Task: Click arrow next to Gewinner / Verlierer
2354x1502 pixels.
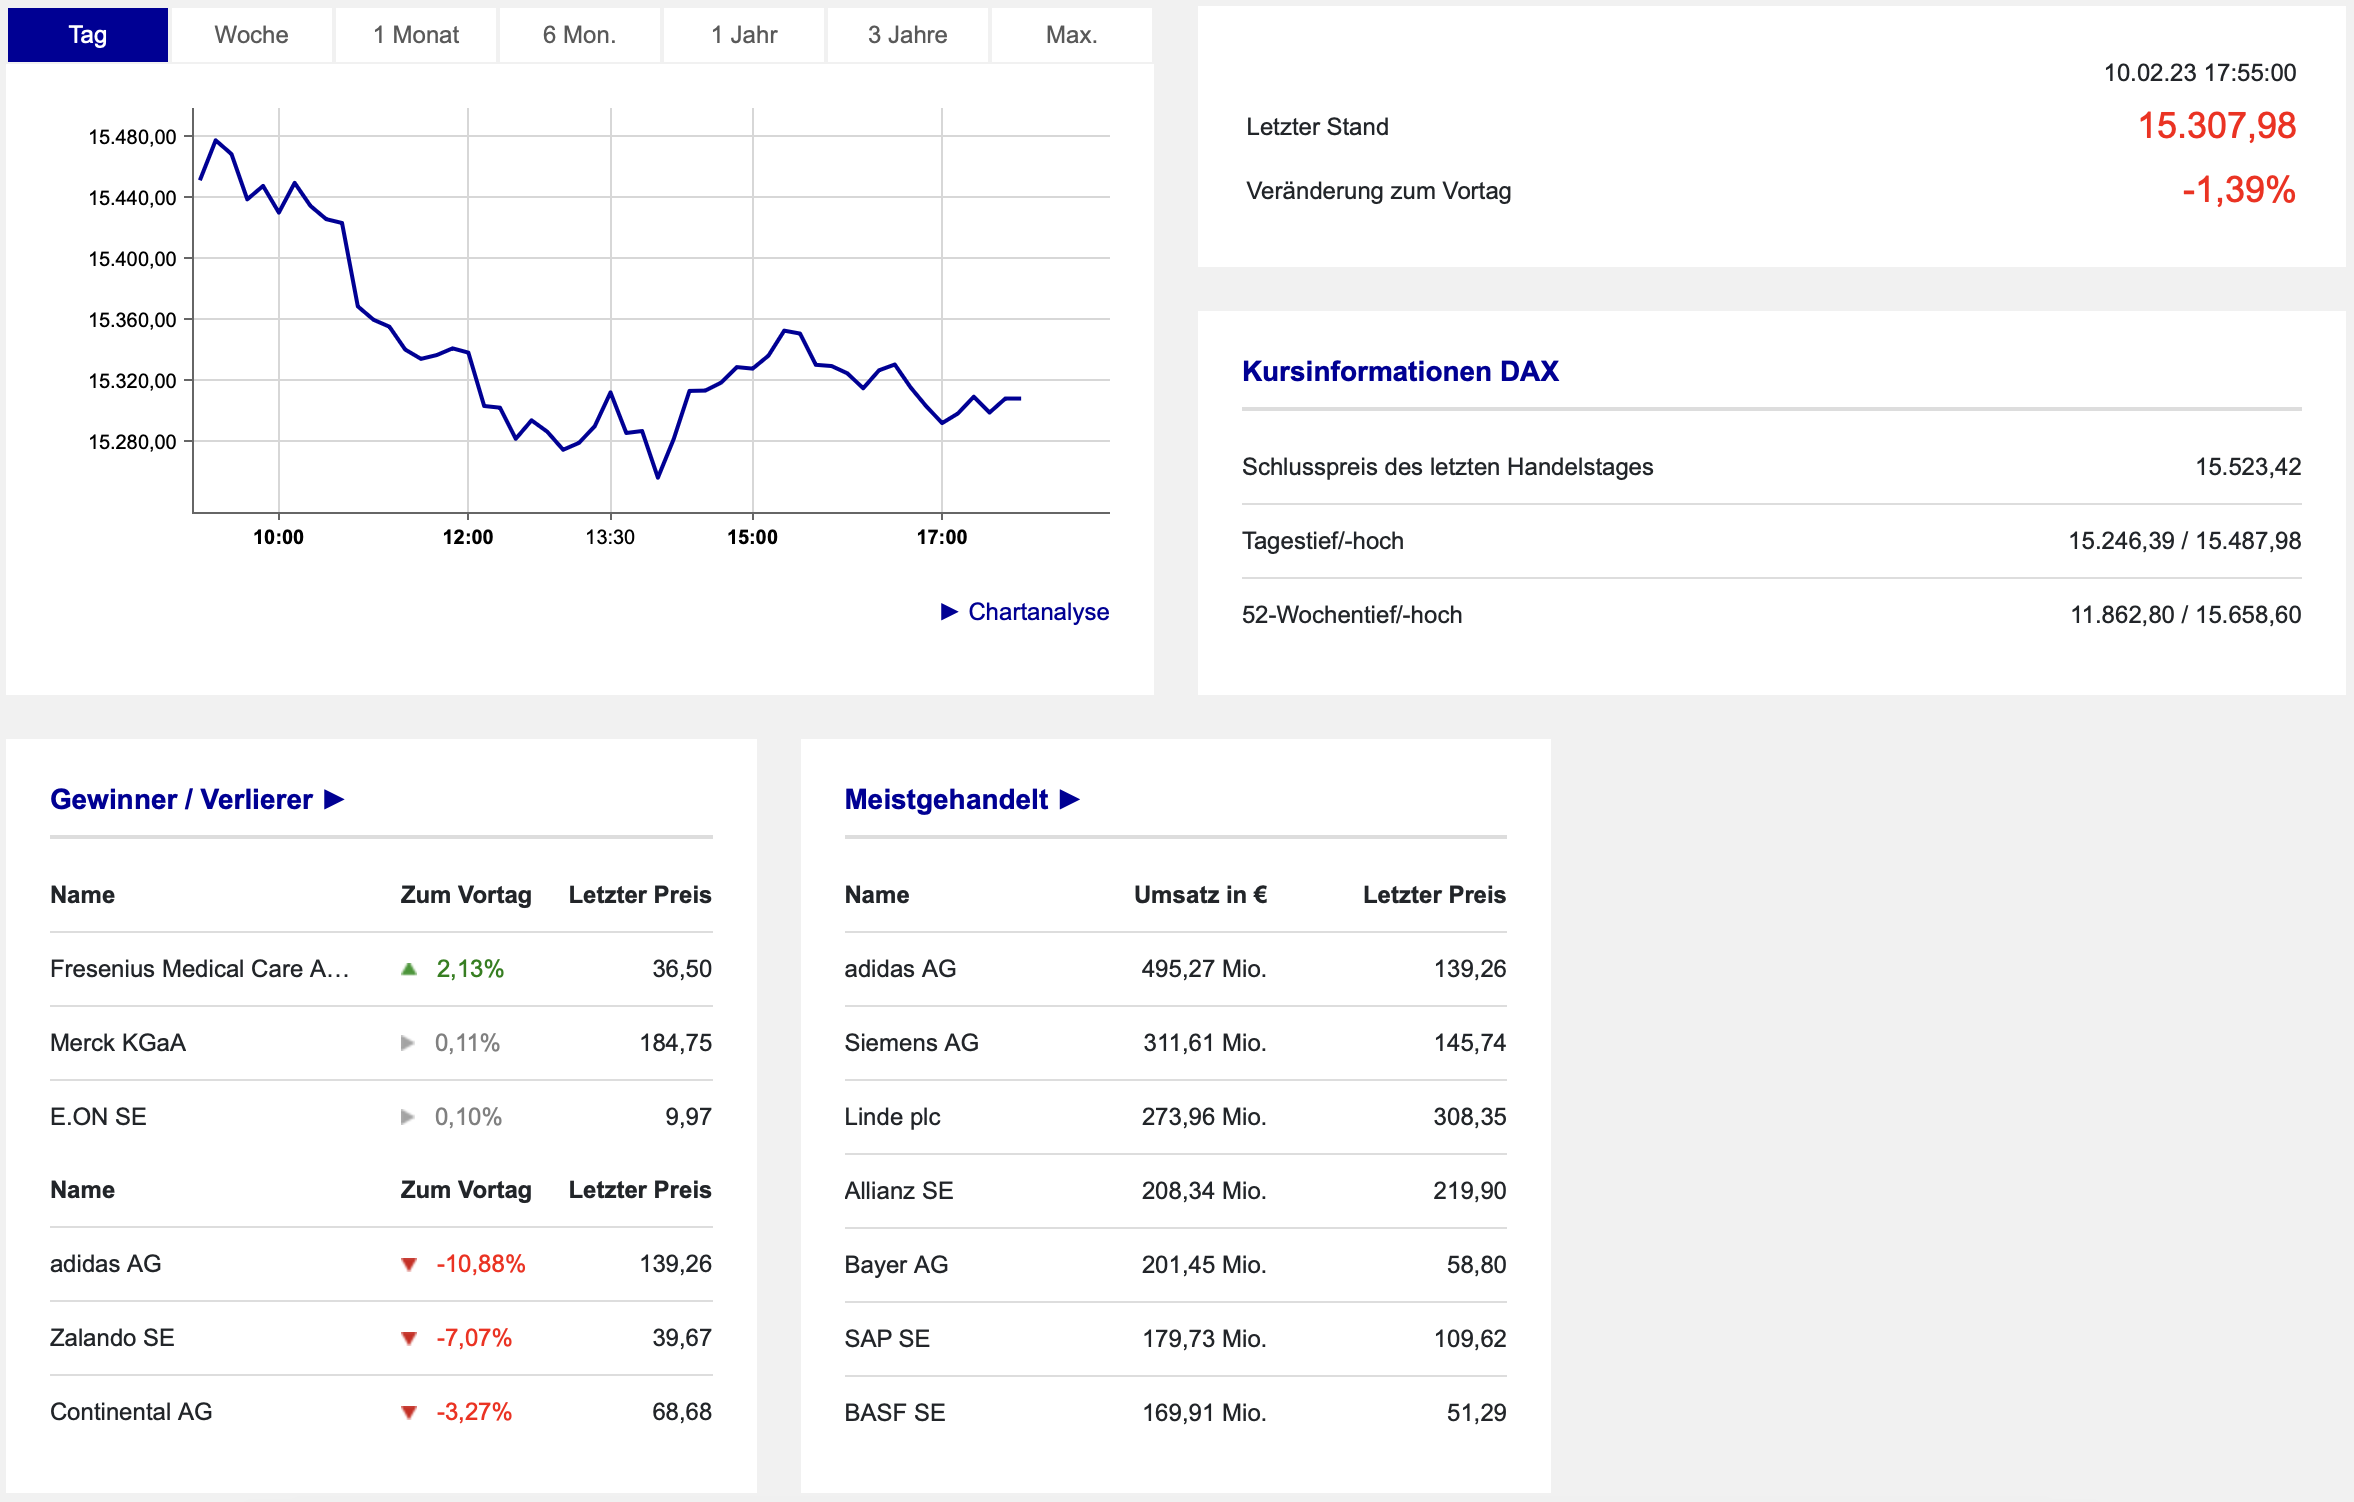Action: click(334, 800)
